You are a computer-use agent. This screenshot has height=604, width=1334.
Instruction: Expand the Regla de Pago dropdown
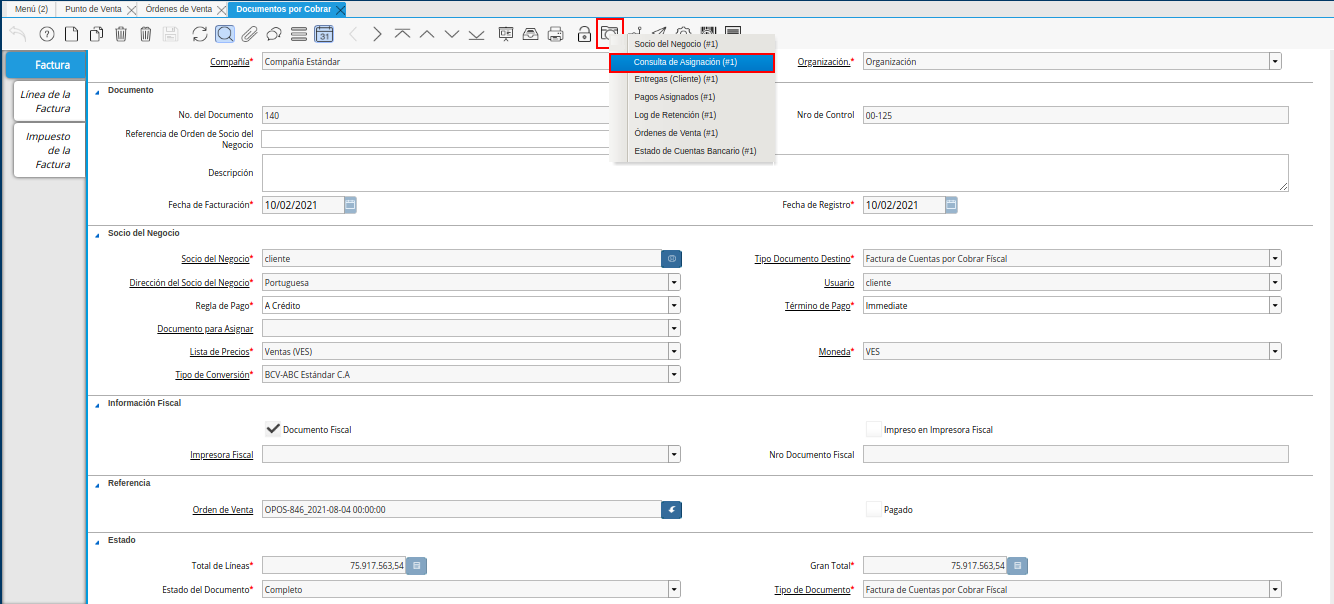pyautogui.click(x=674, y=305)
